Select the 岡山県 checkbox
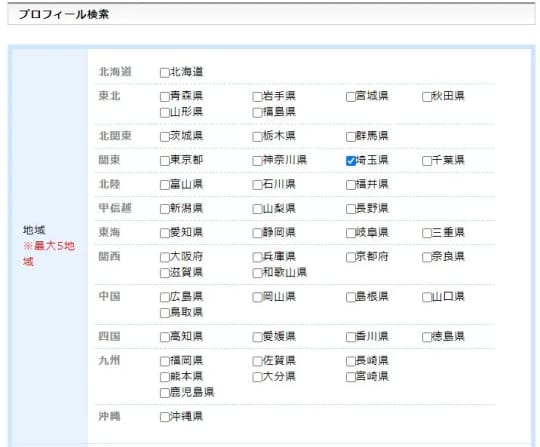The width and height of the screenshot is (540, 447). pyautogui.click(x=257, y=297)
